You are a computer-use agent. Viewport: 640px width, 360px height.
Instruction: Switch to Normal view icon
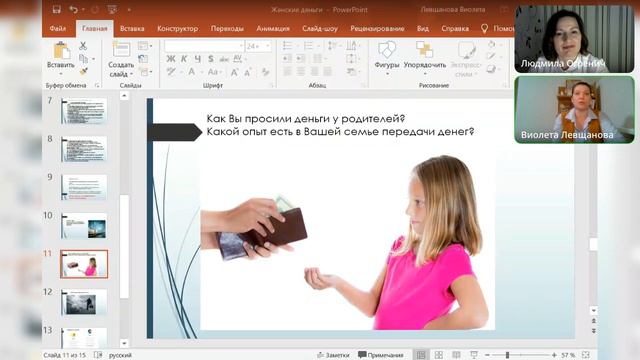421,355
